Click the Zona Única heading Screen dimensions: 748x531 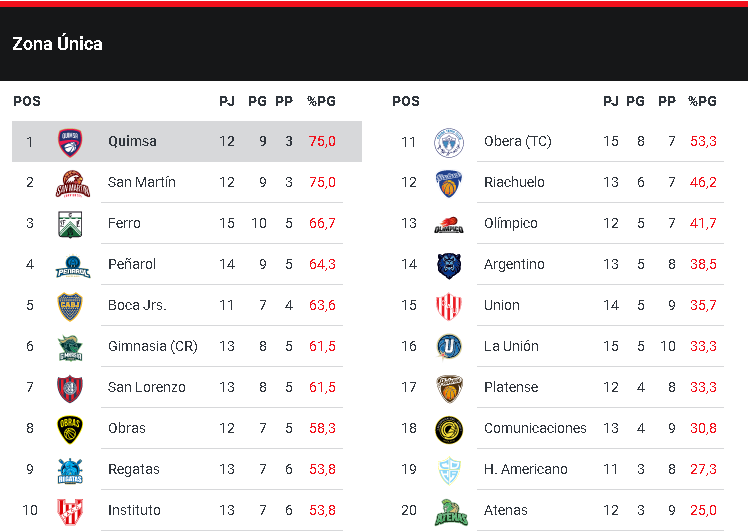(57, 44)
